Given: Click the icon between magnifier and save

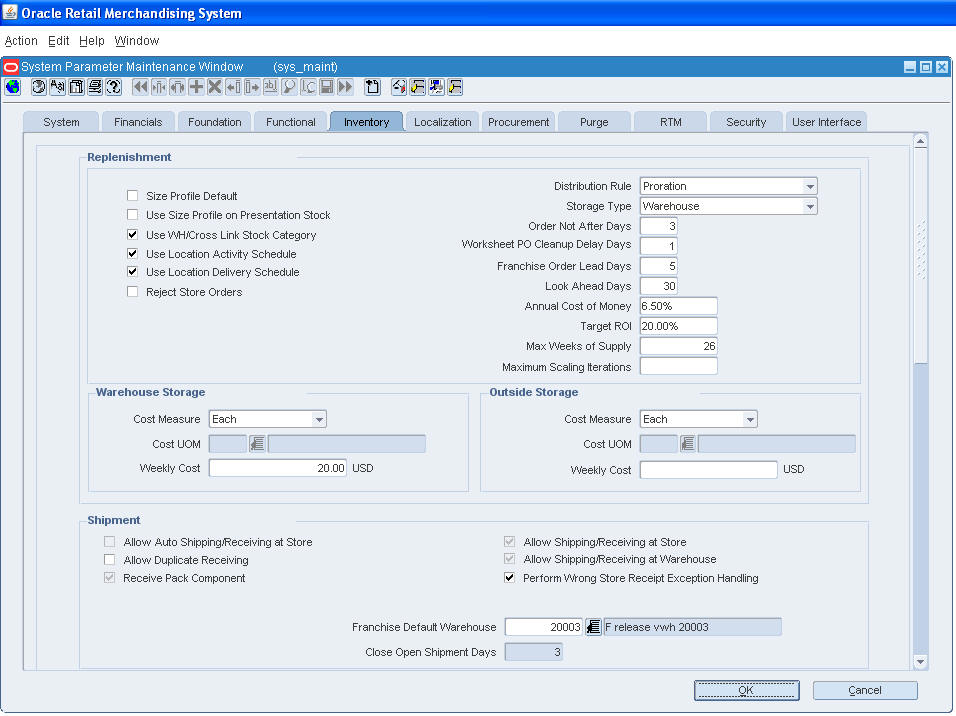Looking at the screenshot, I should (308, 87).
